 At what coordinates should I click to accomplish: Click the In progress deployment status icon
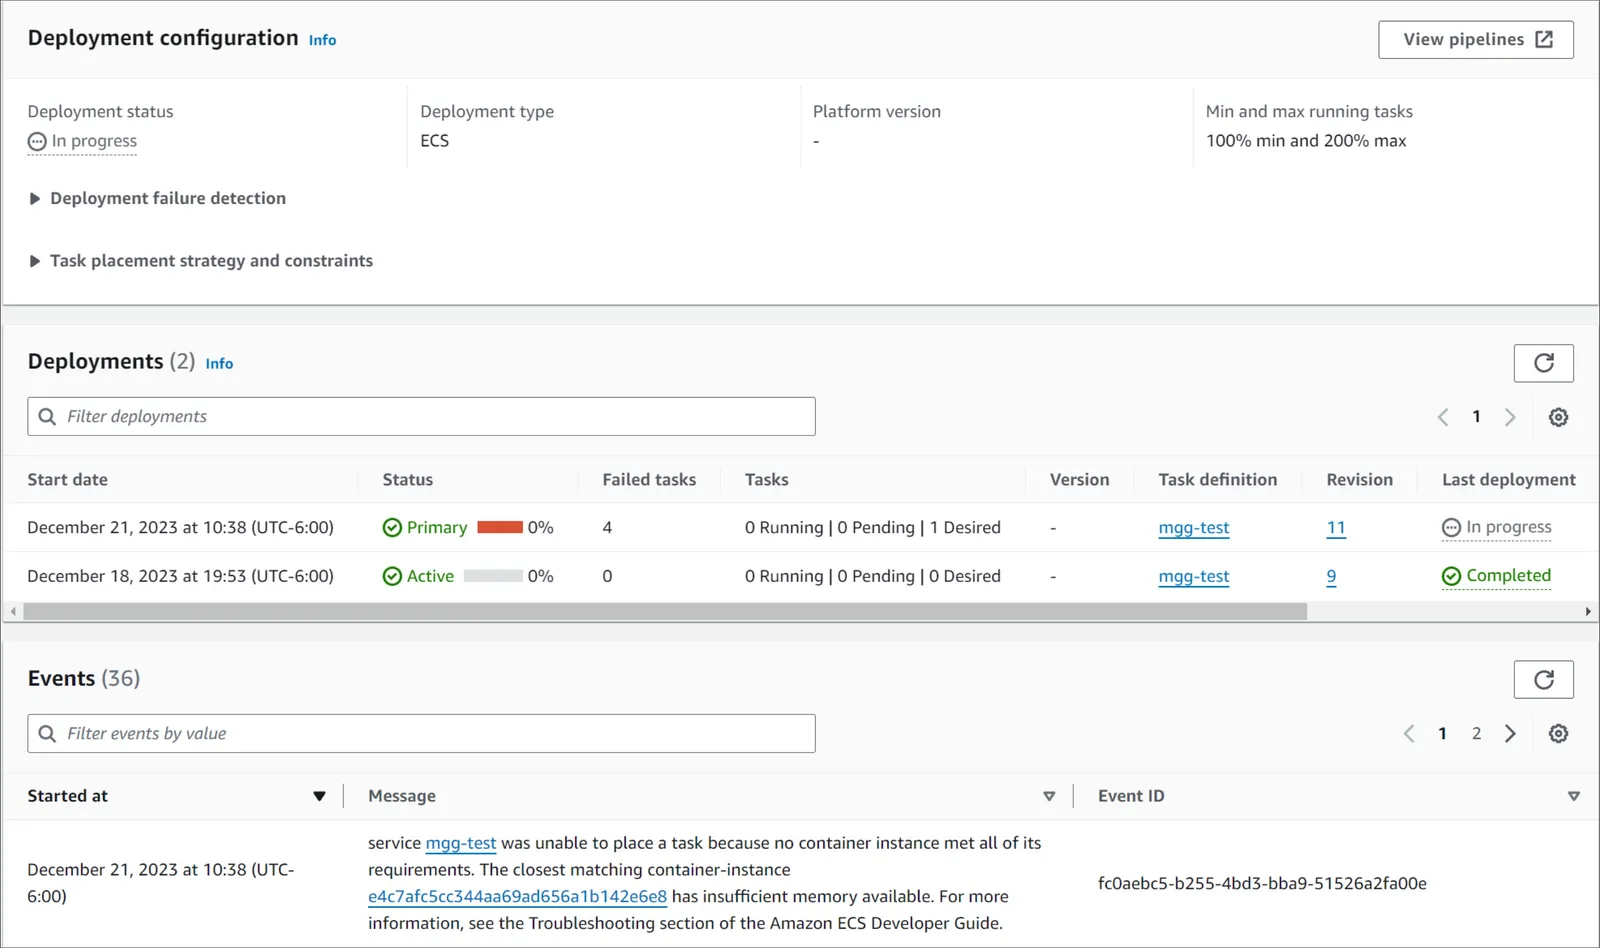[x=37, y=142]
